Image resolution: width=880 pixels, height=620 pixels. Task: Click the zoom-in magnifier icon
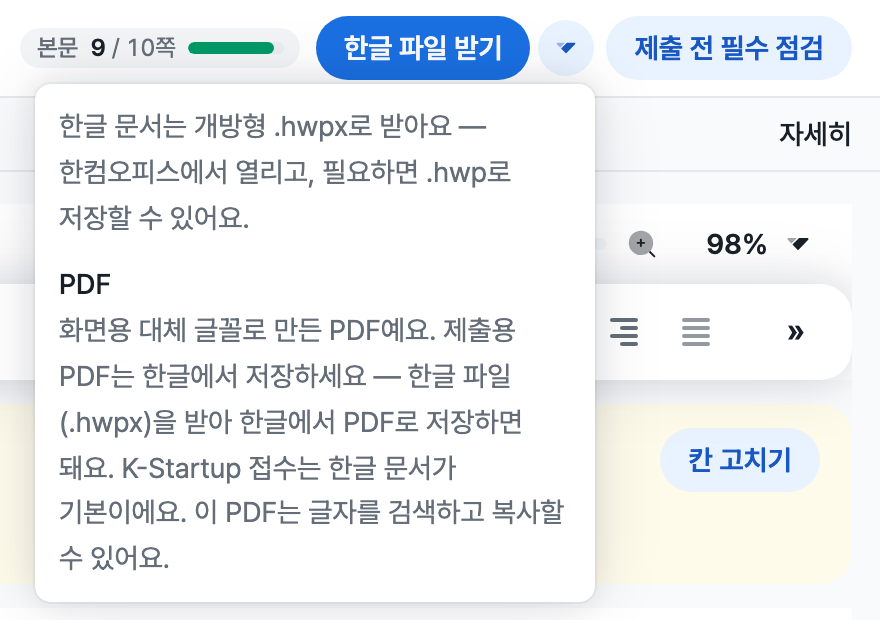(x=642, y=244)
